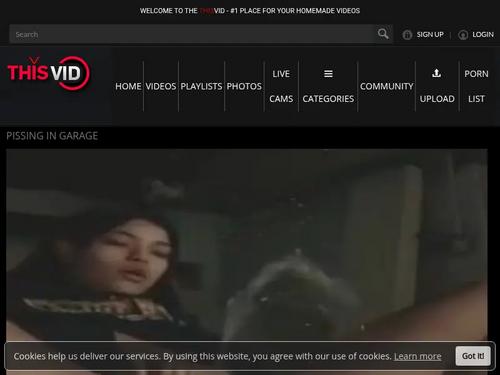500x375 pixels.
Task: Go to the Home menu item
Action: 128,86
